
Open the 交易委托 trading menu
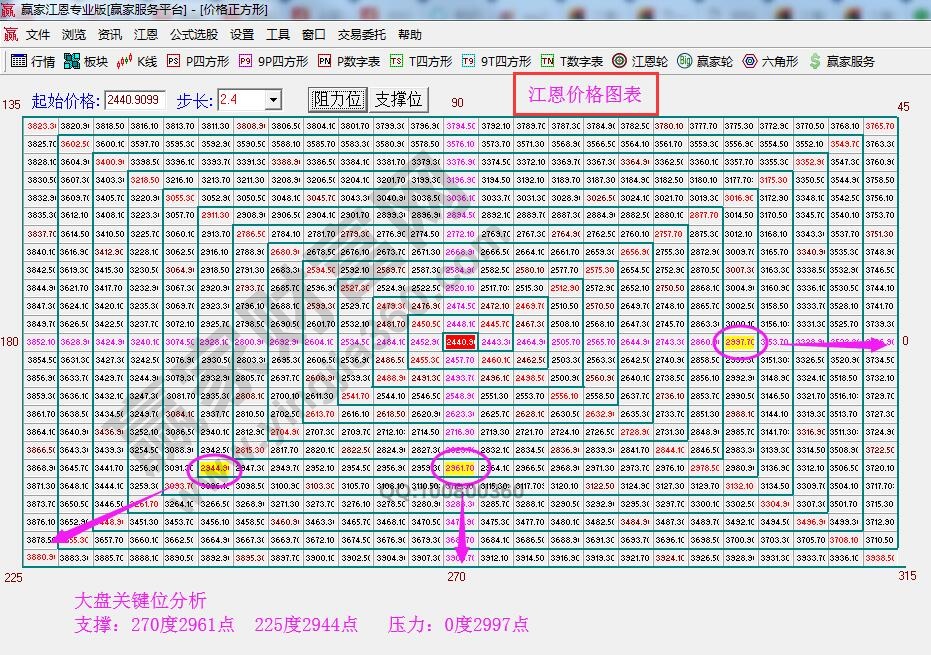click(359, 34)
